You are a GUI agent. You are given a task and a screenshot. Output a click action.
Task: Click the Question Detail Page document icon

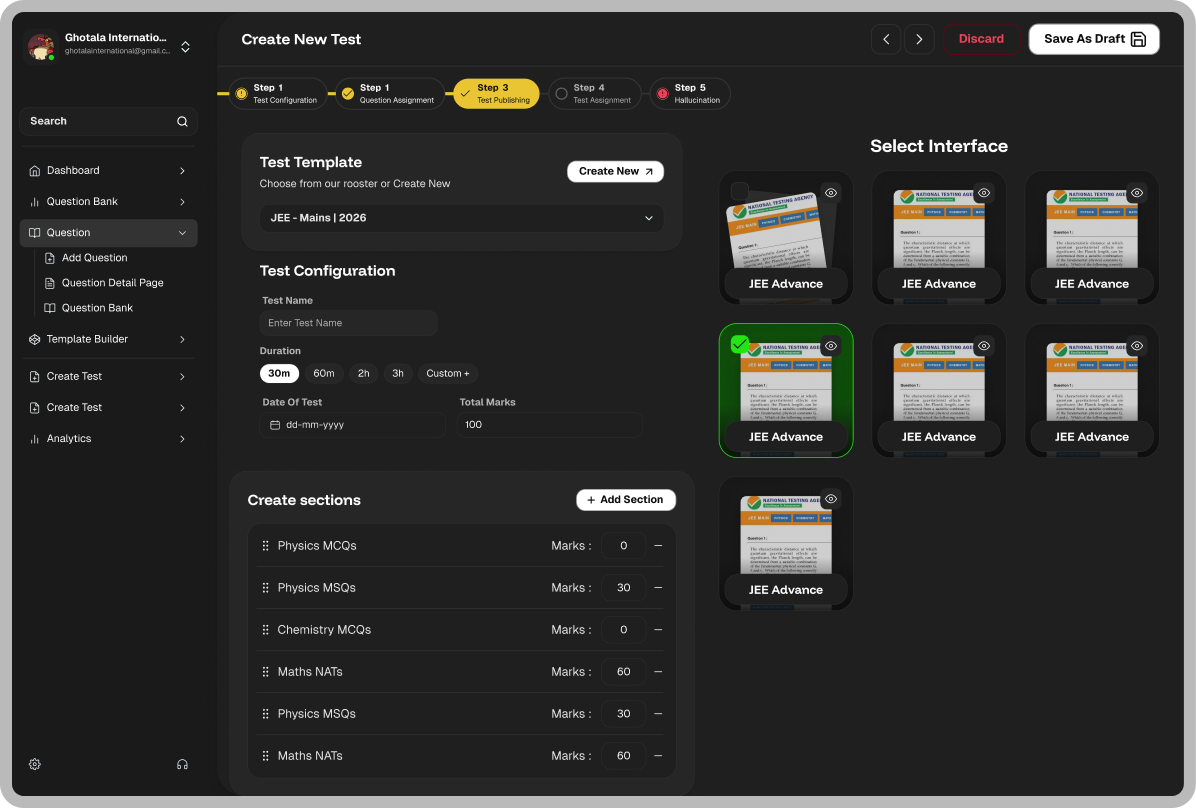coord(50,283)
